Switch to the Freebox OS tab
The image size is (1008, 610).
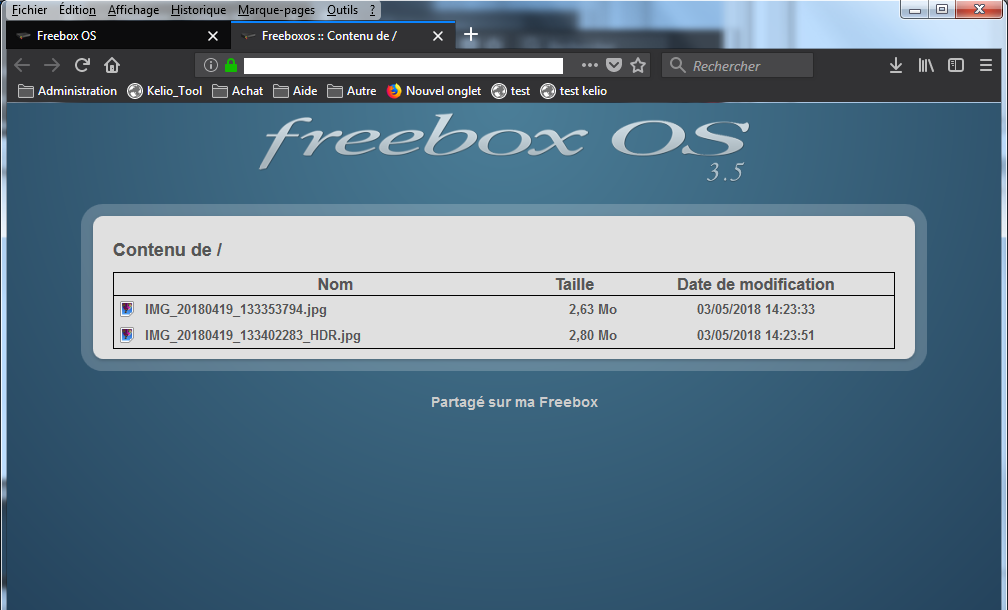coord(118,36)
